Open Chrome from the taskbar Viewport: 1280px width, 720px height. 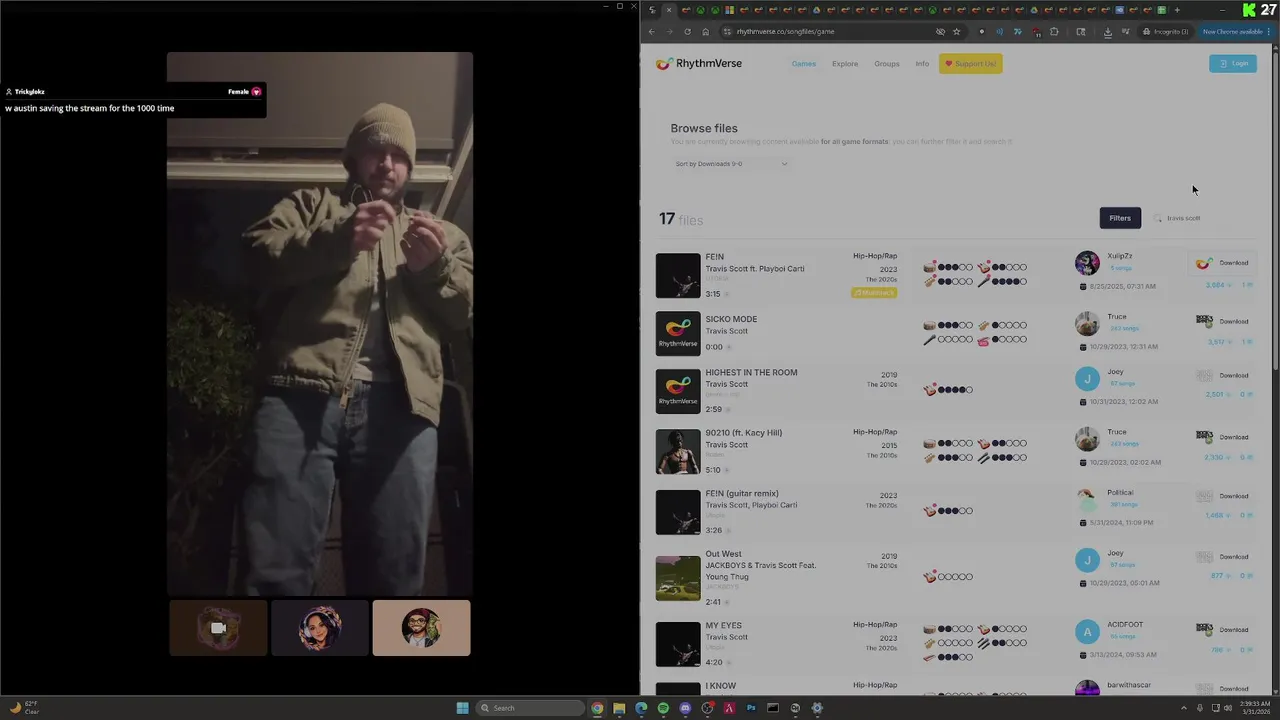[597, 708]
